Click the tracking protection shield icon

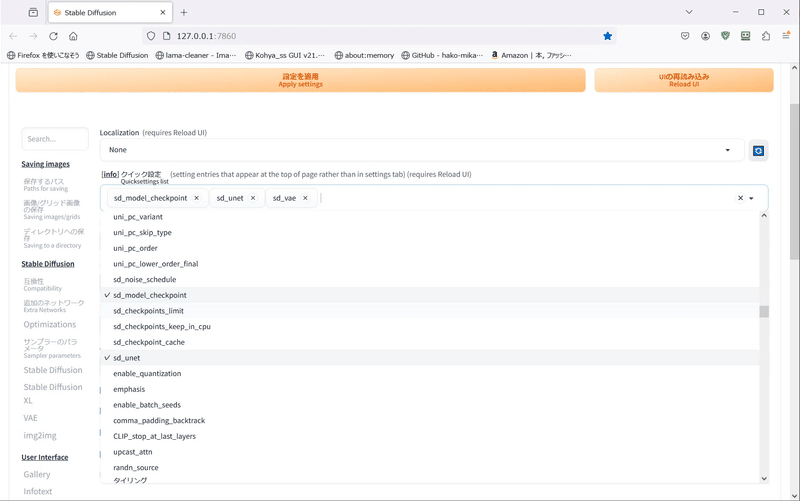151,36
